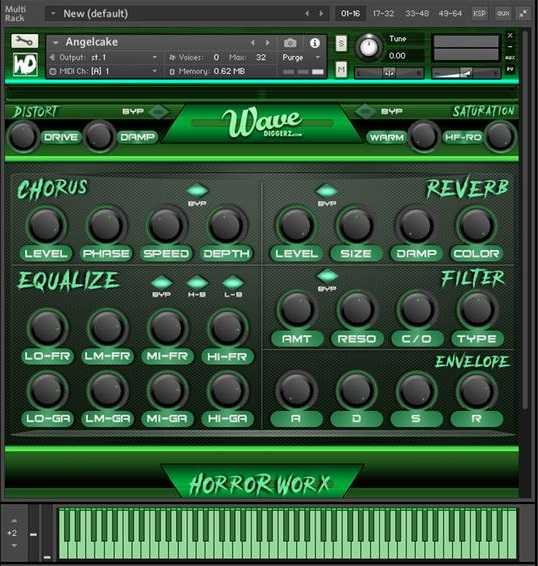
Task: Open the MIDI Ch [A] 1 dropdown
Action: (155, 71)
